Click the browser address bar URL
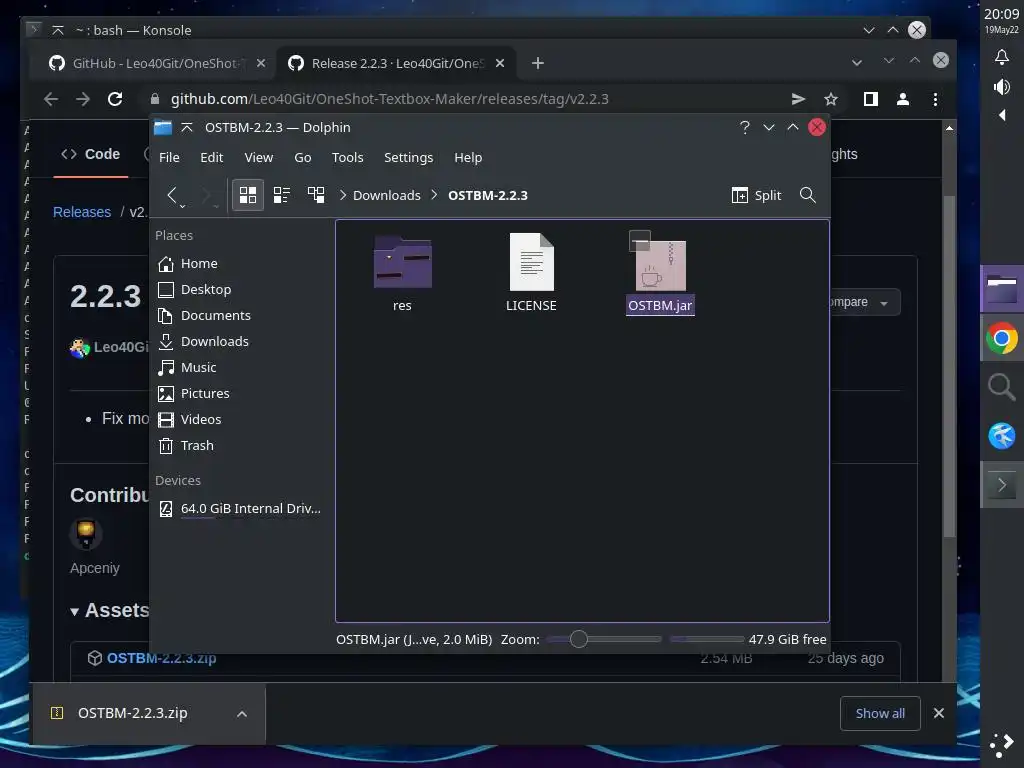This screenshot has height=768, width=1024. point(389,99)
